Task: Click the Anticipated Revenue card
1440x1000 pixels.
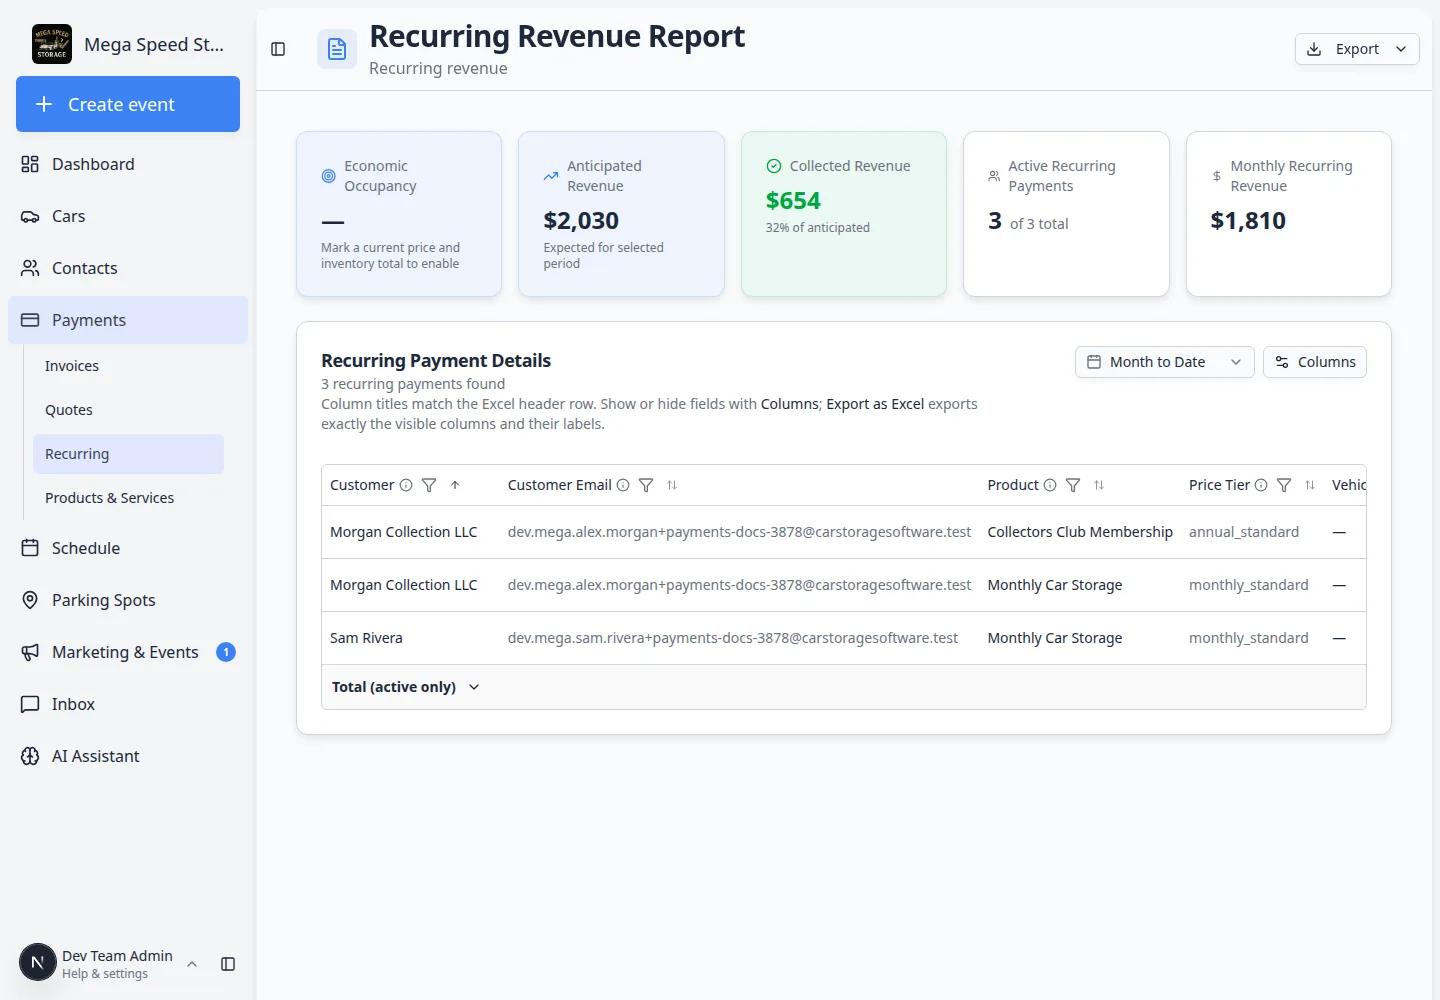Action: (621, 214)
